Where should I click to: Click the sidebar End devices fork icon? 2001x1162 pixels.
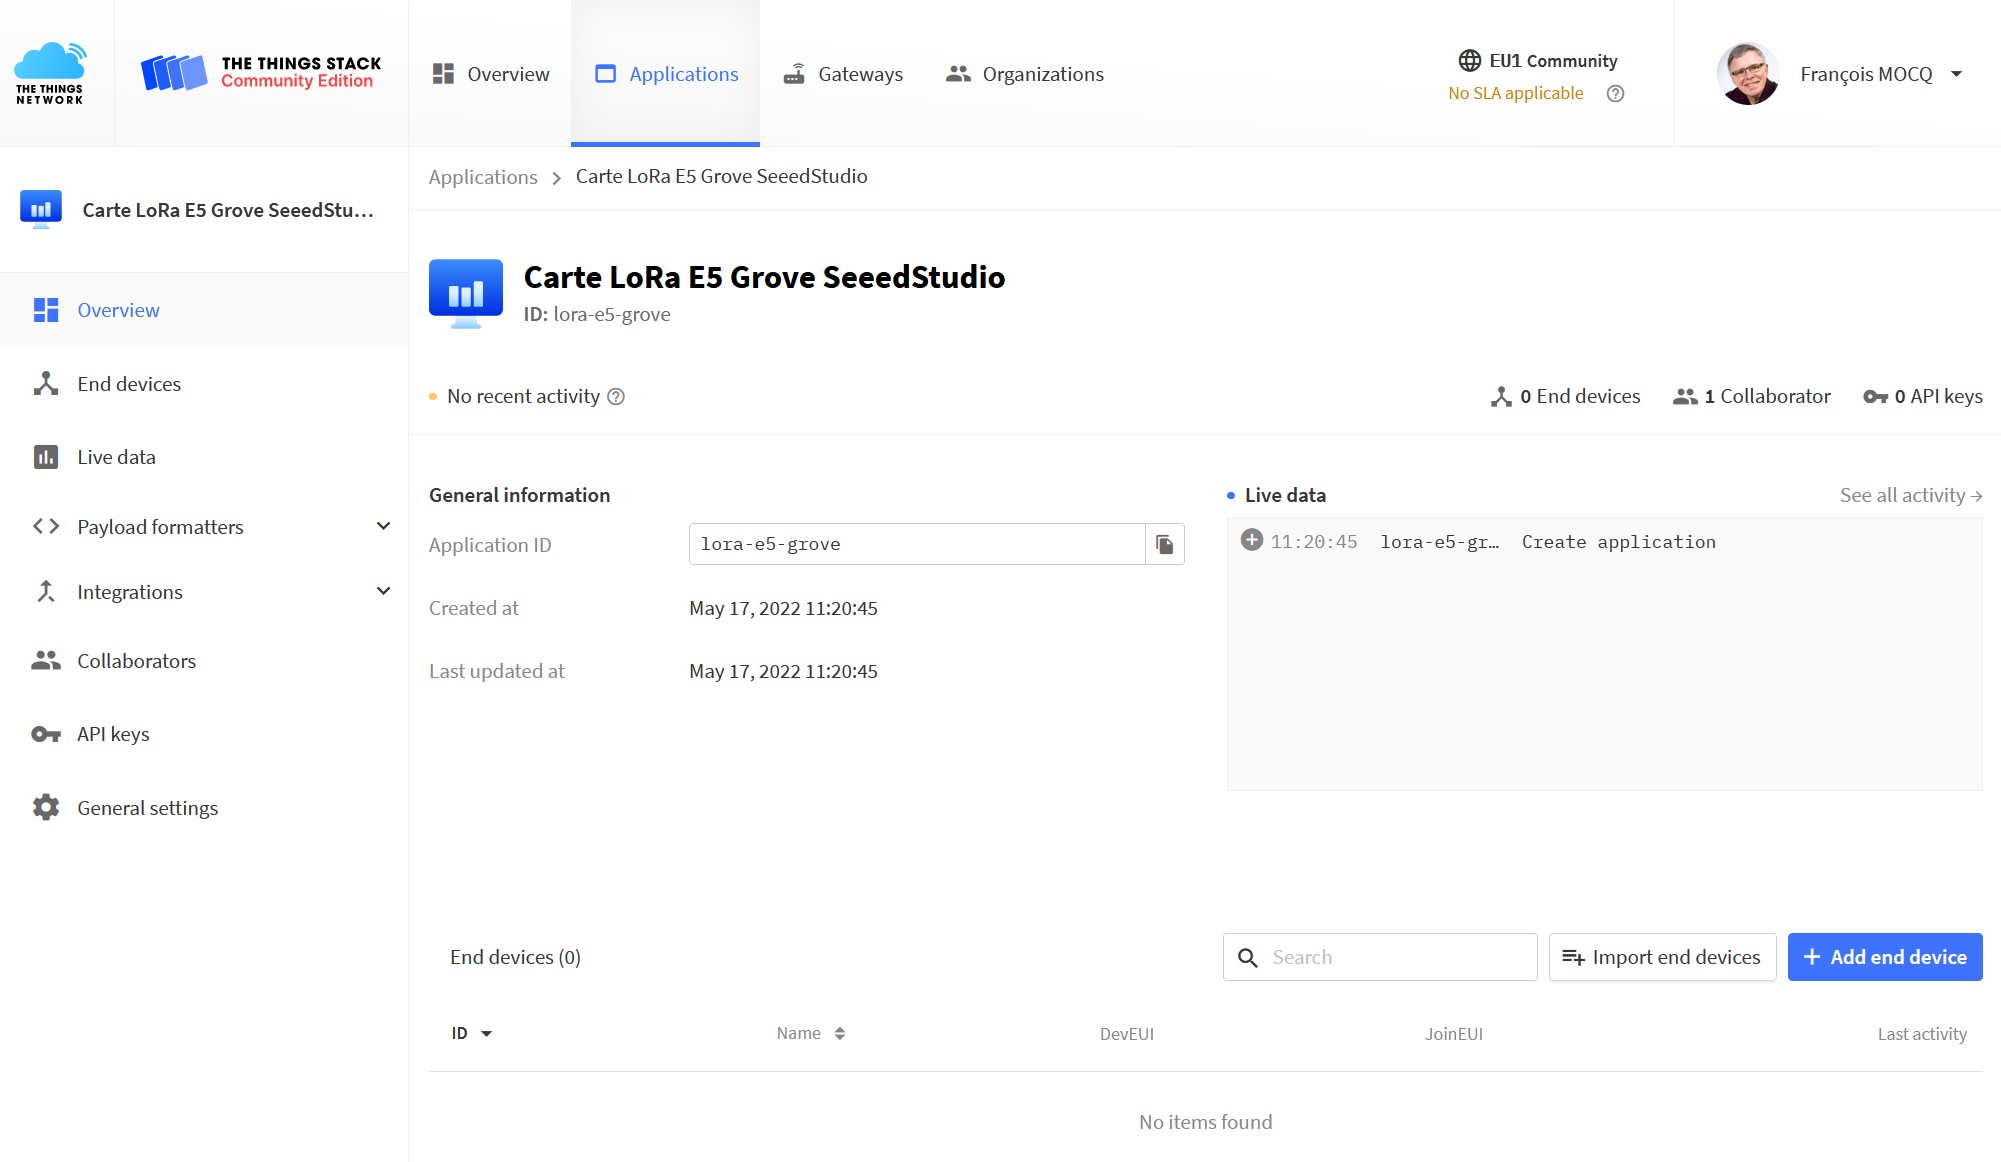click(46, 384)
